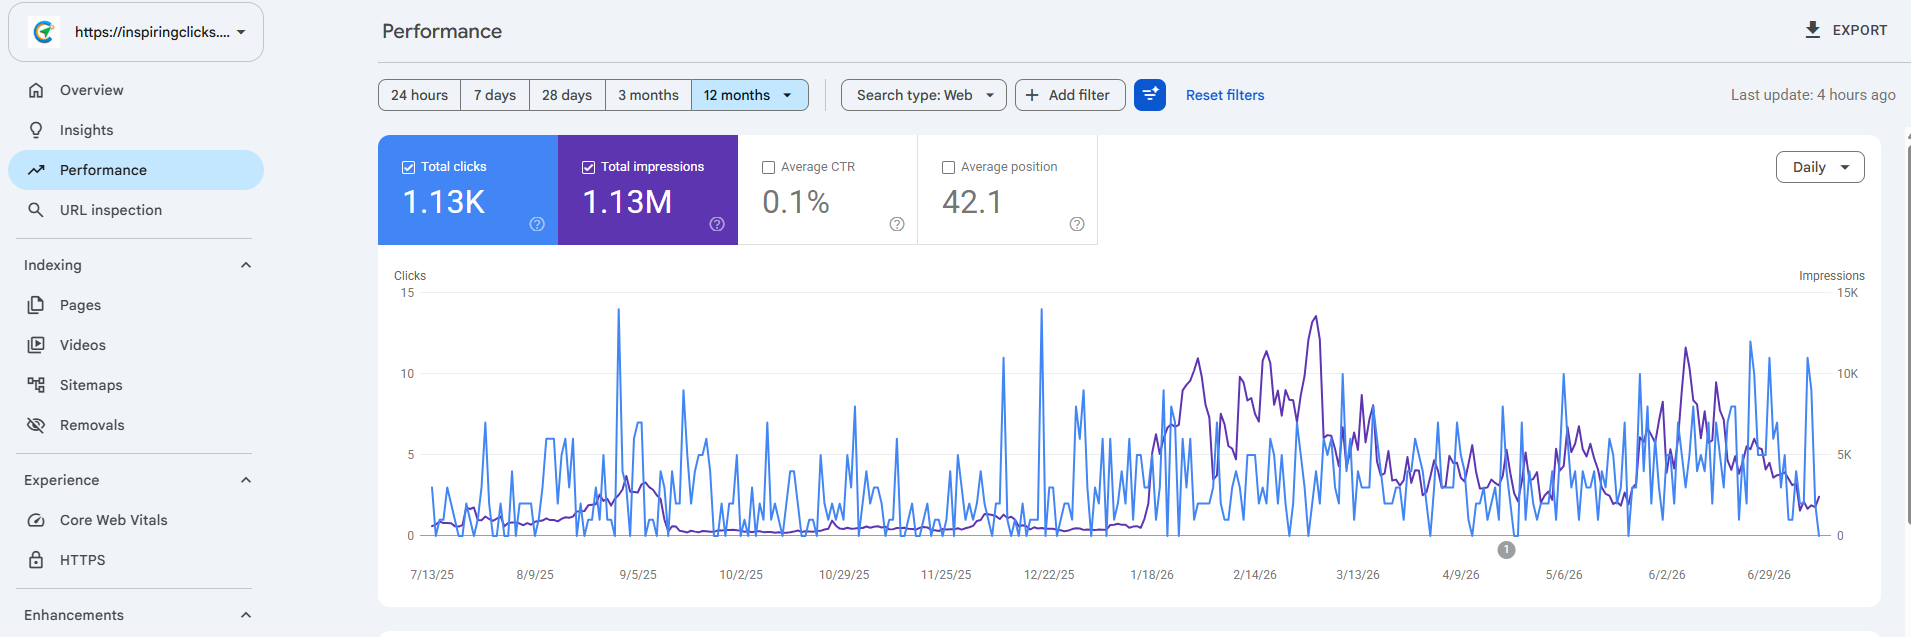Image resolution: width=1911 pixels, height=637 pixels.
Task: Go to Sitemaps report
Action: 136,385
